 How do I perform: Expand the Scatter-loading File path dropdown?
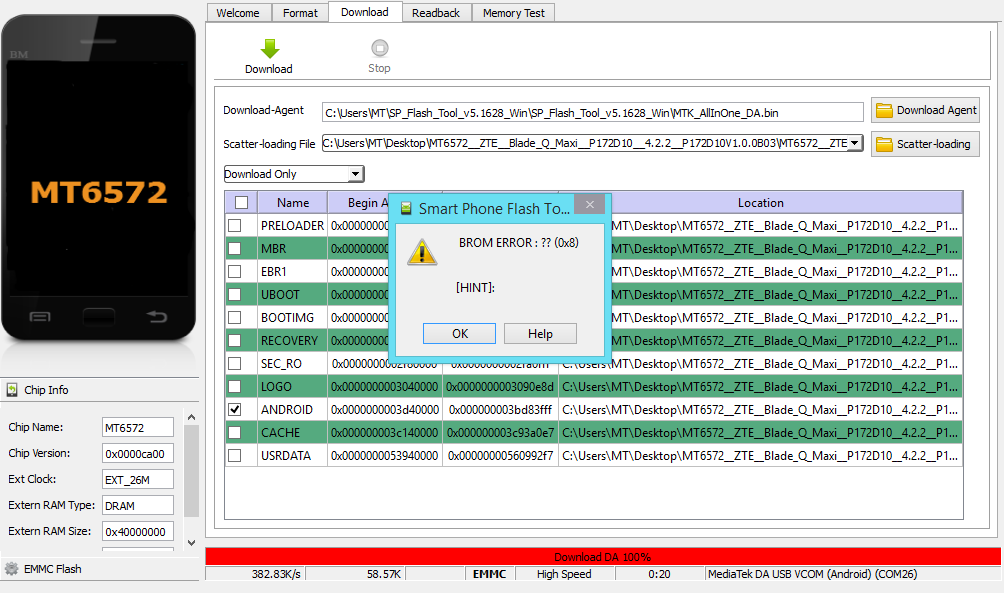point(854,143)
